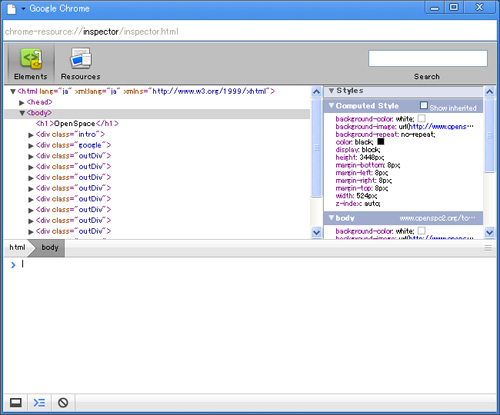Screen dimensions: 500x415
Task: Collapse the html root node
Action: pyautogui.click(x=13, y=91)
